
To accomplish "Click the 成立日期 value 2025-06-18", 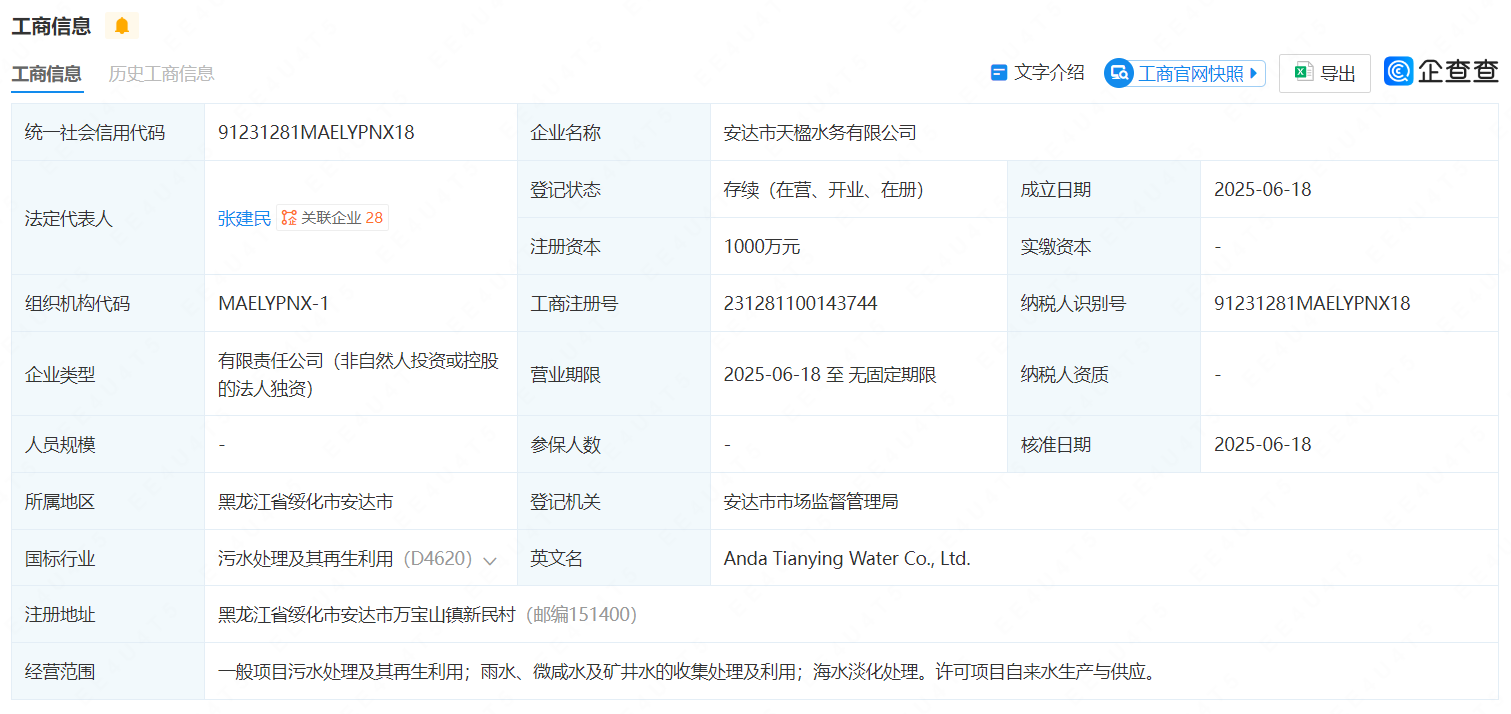I will [1262, 189].
